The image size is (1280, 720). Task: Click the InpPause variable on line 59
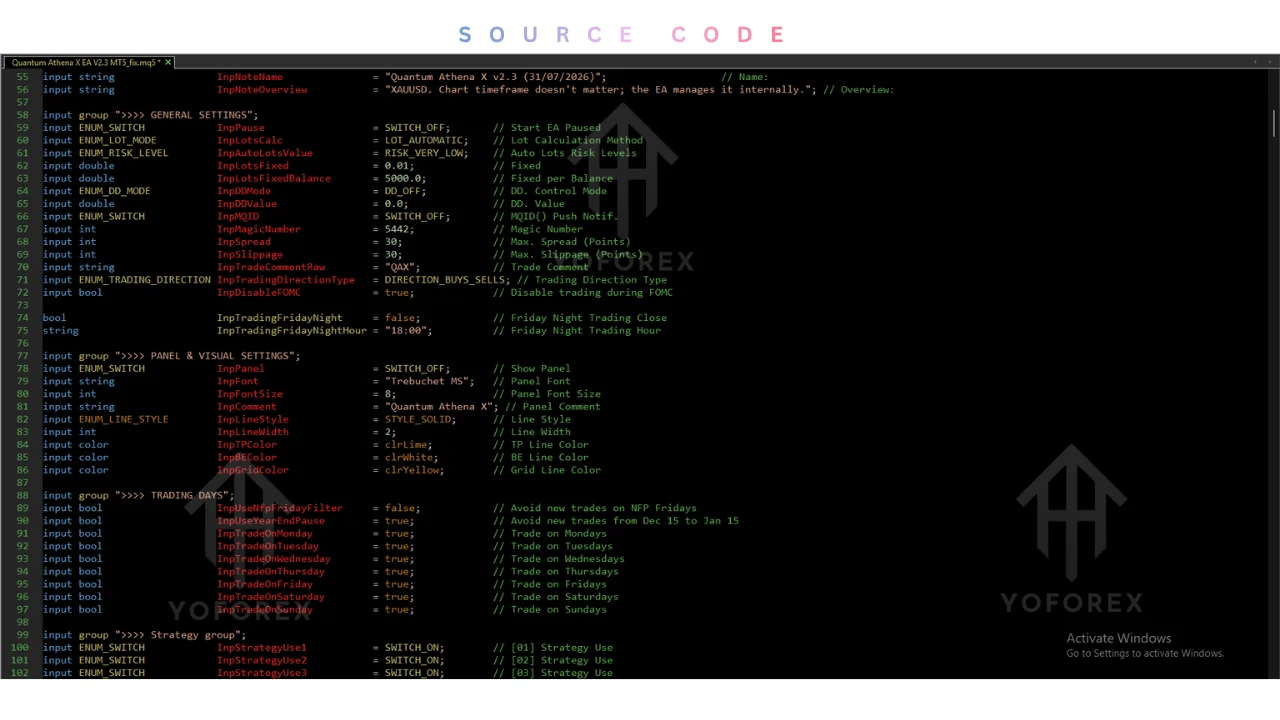pos(241,128)
